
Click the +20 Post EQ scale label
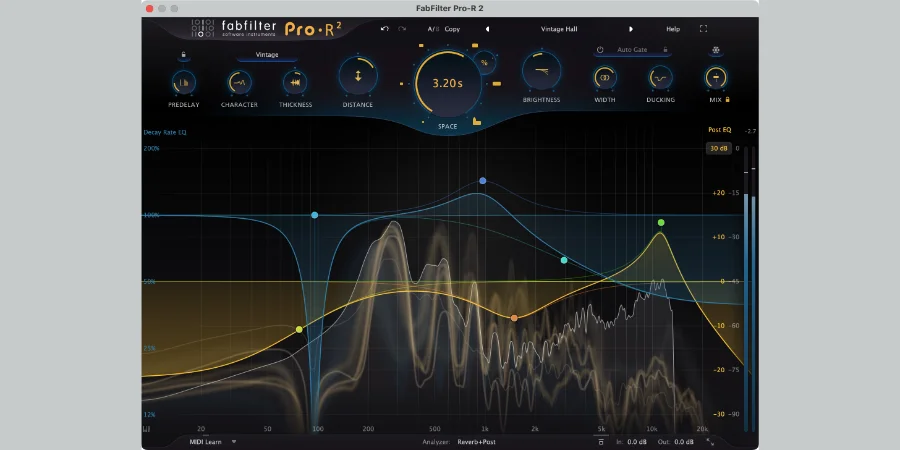click(718, 193)
